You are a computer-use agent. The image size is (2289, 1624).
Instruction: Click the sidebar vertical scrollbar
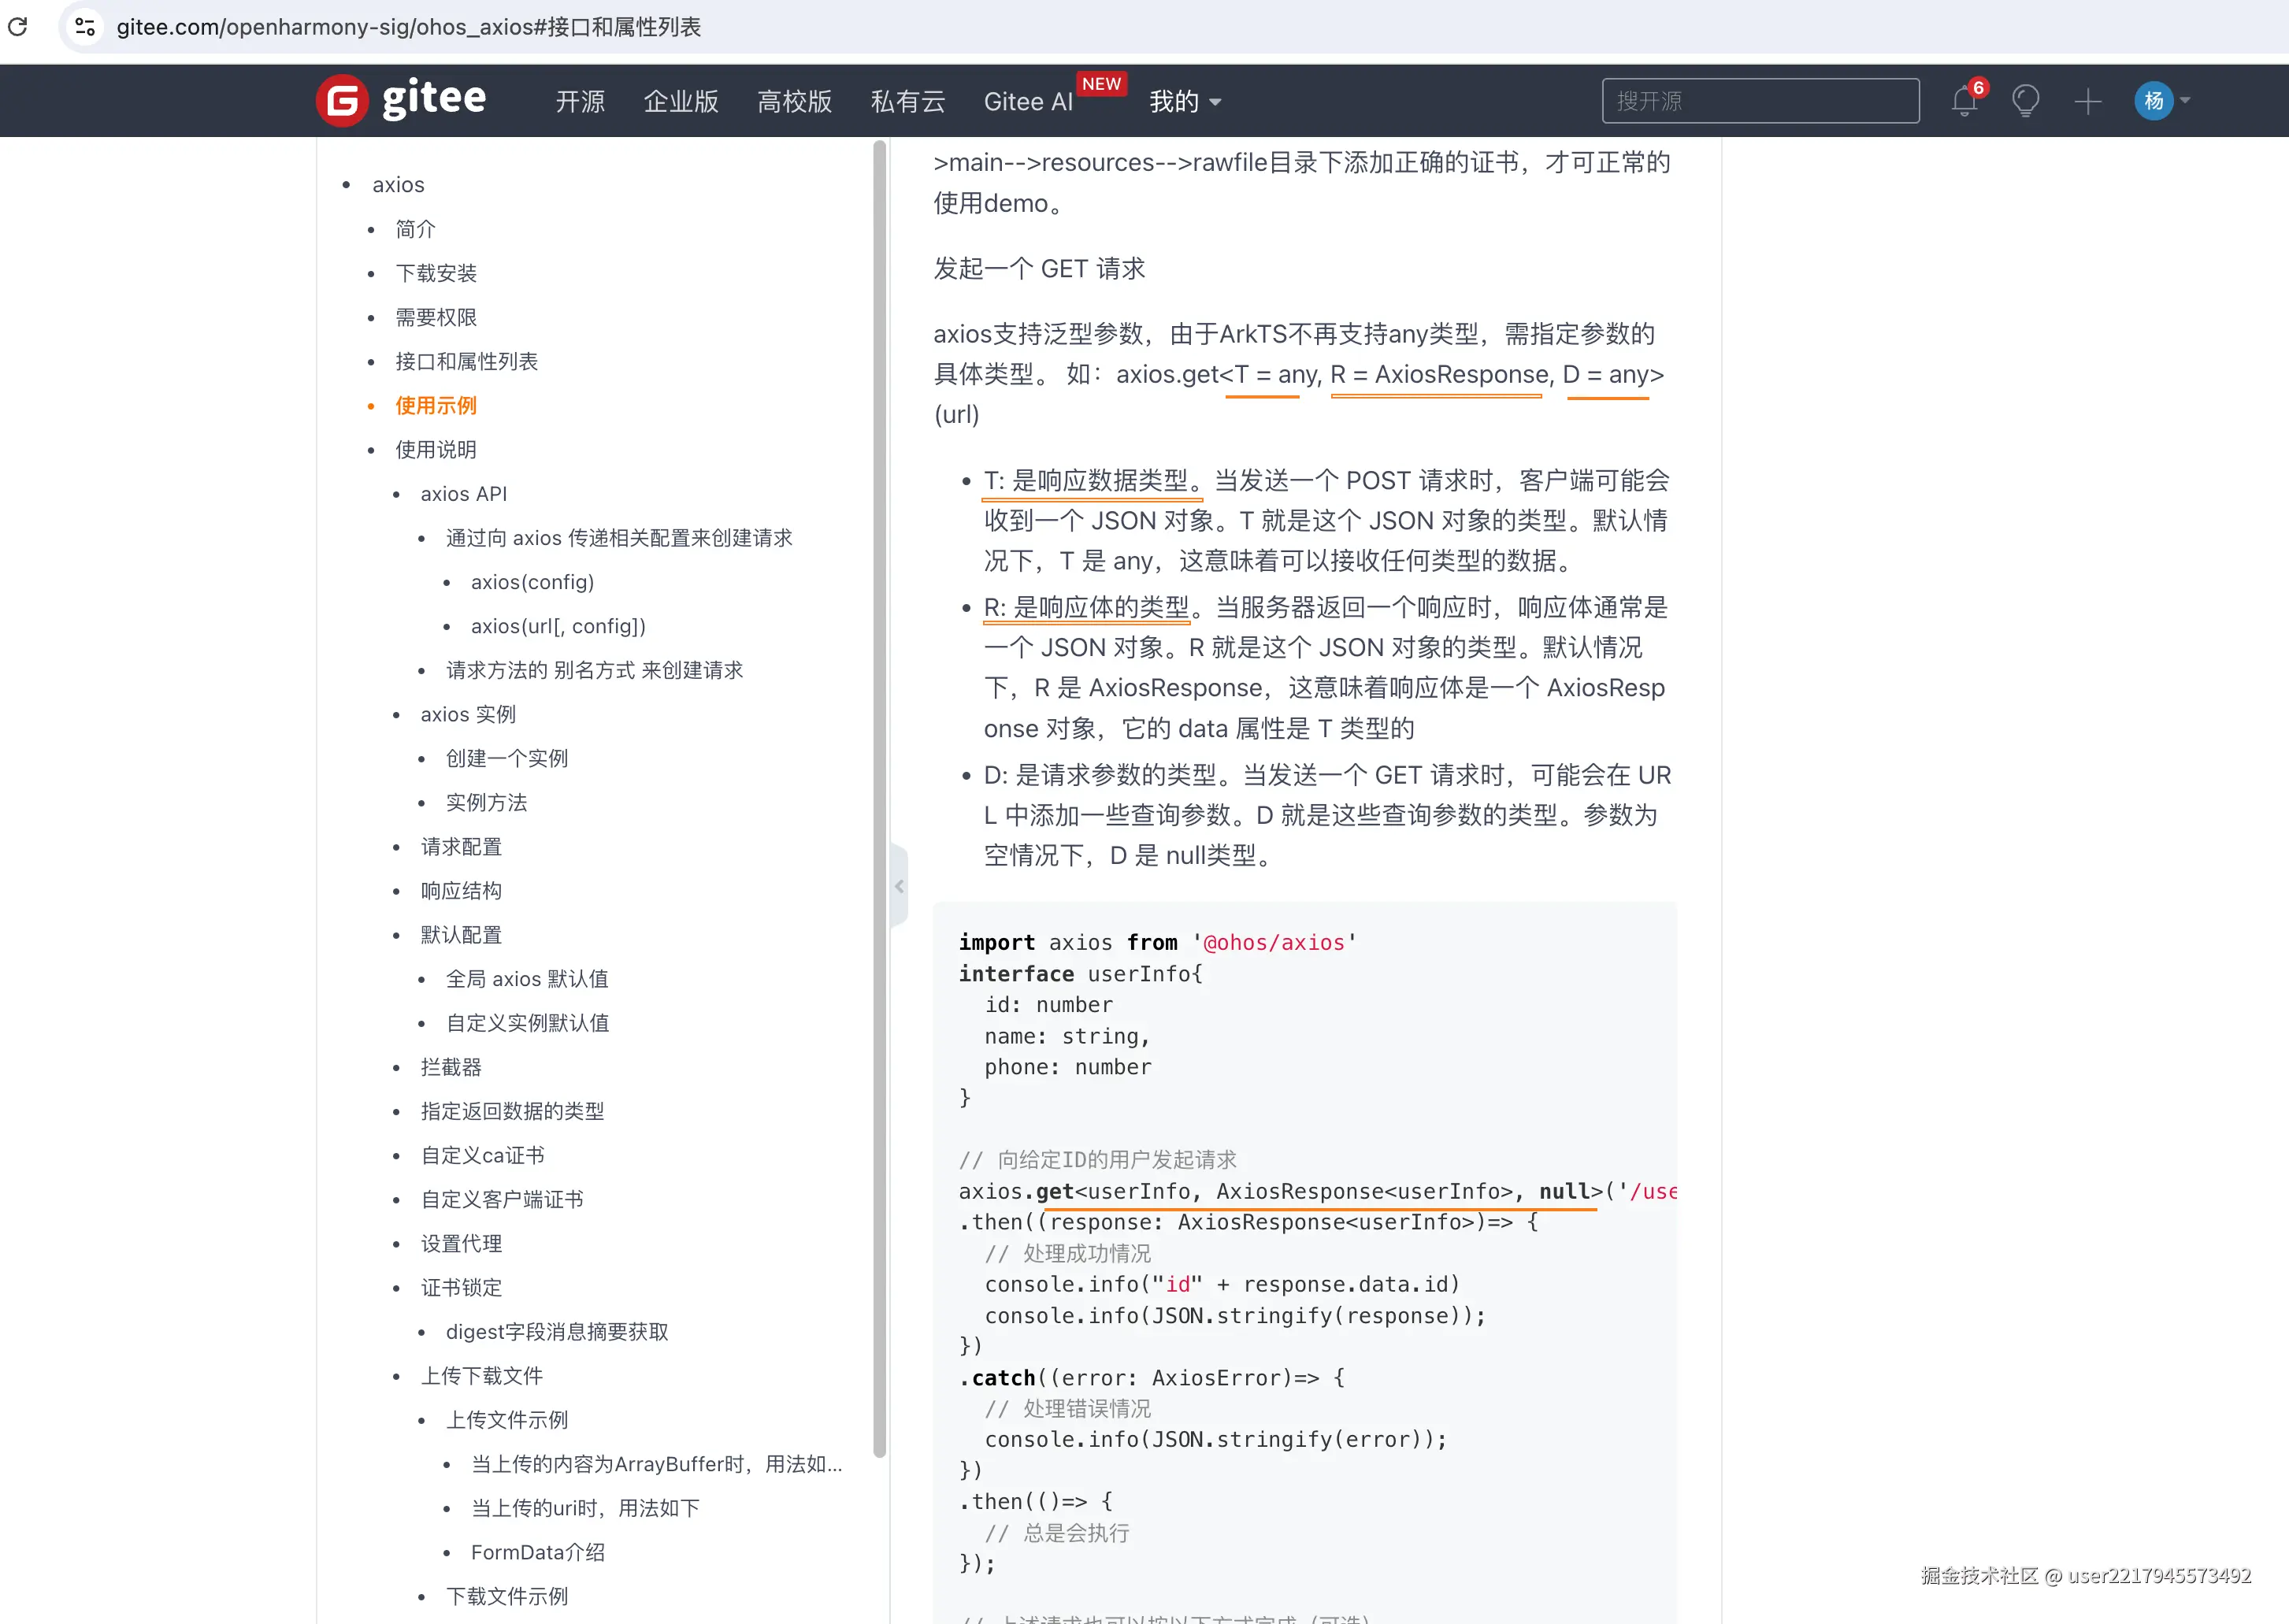(x=879, y=800)
